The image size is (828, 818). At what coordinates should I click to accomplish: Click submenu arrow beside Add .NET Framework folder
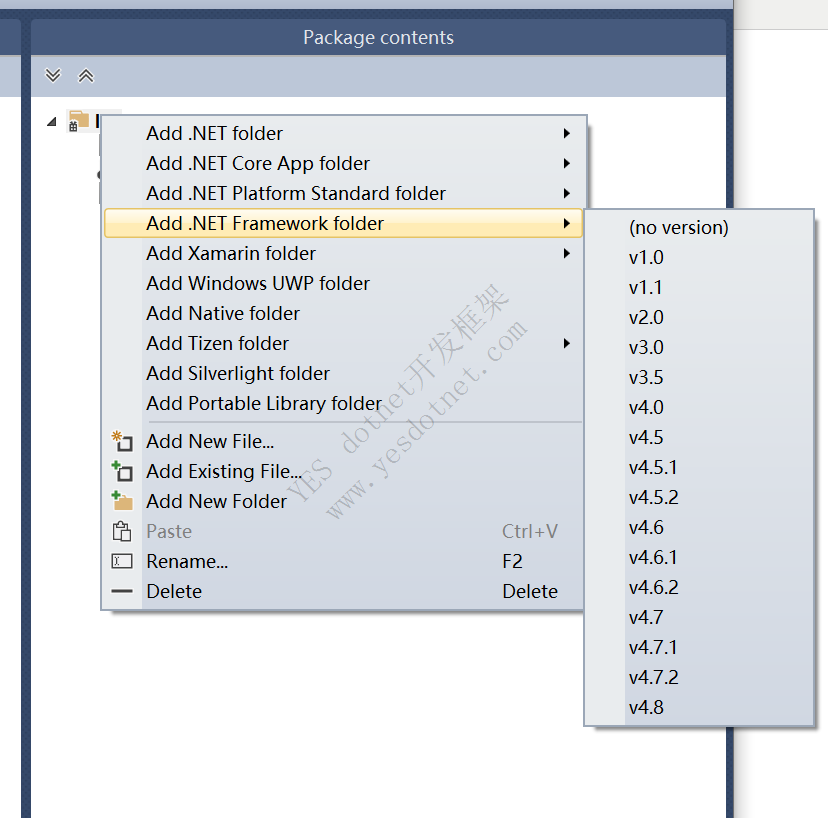(567, 223)
